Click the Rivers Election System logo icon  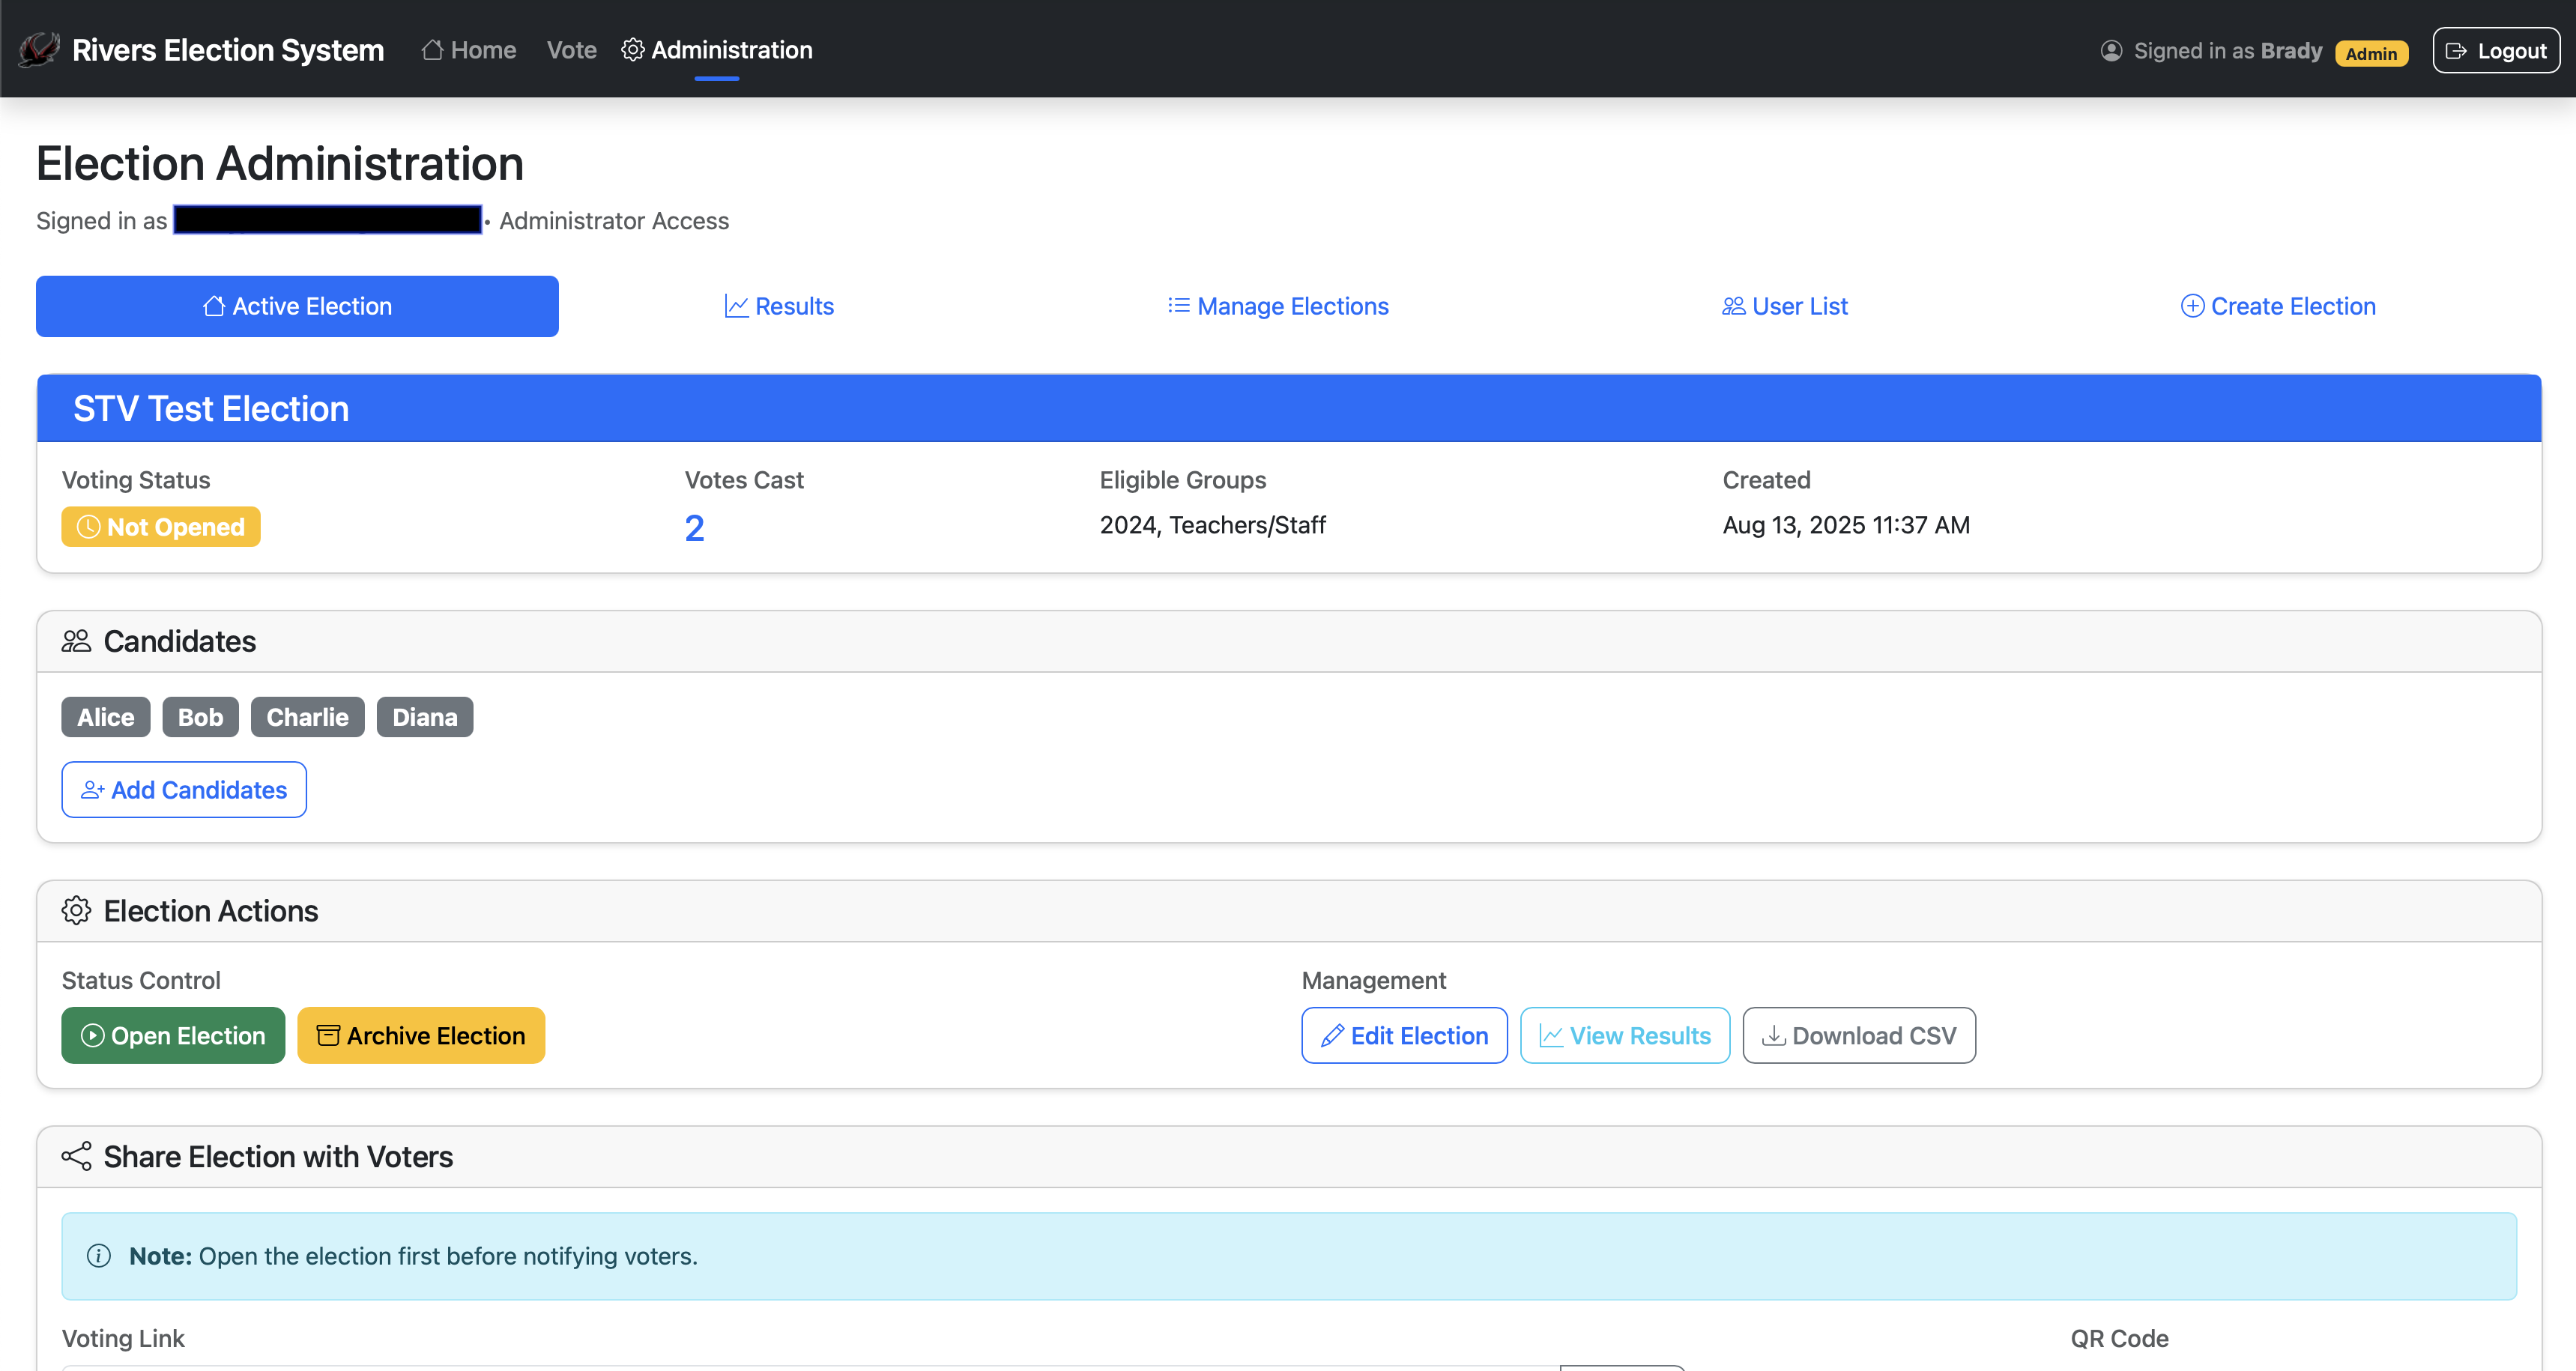39,49
